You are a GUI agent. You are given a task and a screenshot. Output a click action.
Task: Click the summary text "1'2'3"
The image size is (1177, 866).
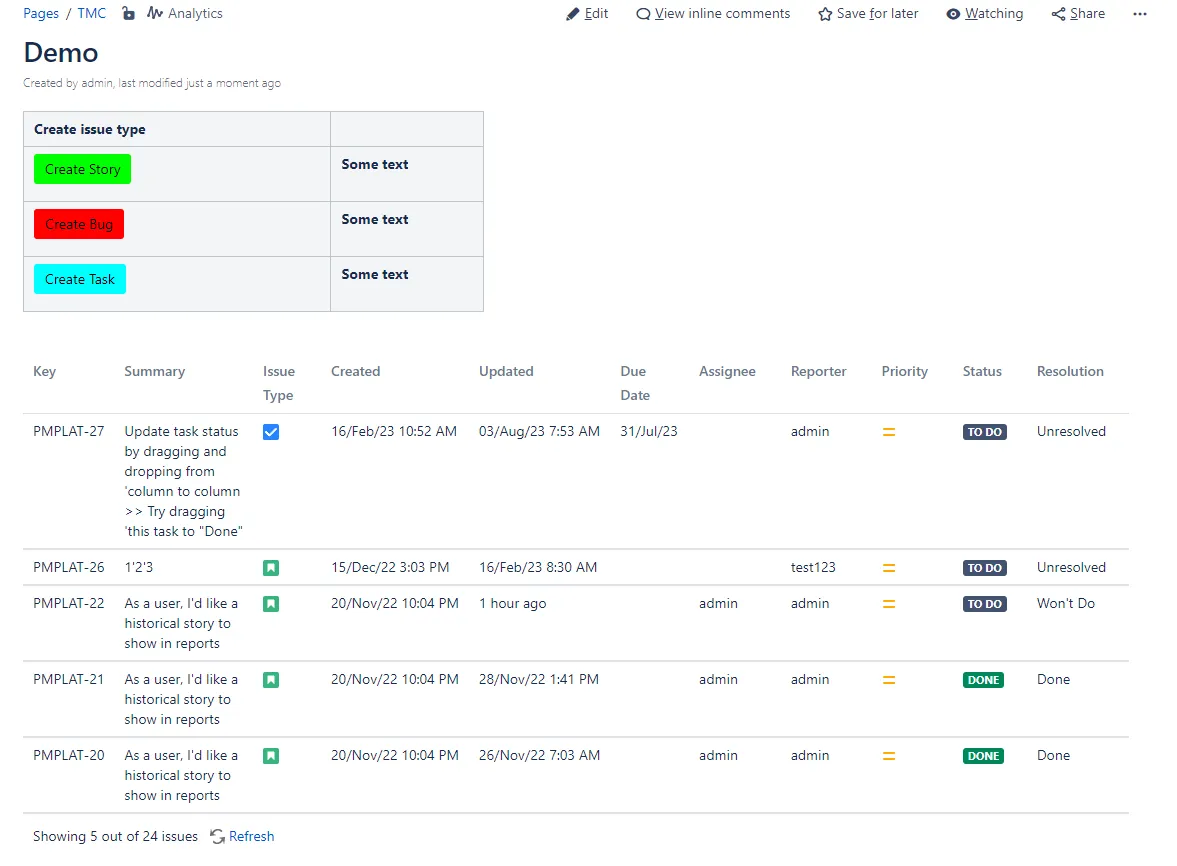click(x=138, y=567)
